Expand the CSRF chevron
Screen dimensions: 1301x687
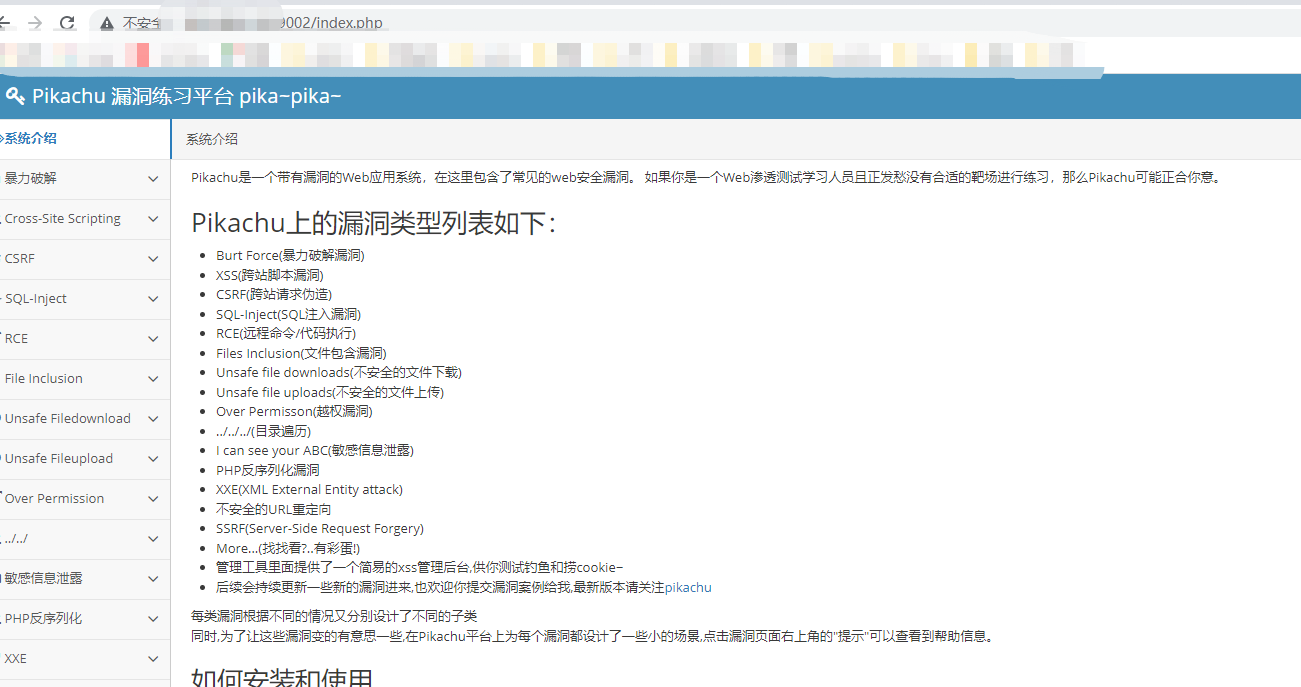153,259
